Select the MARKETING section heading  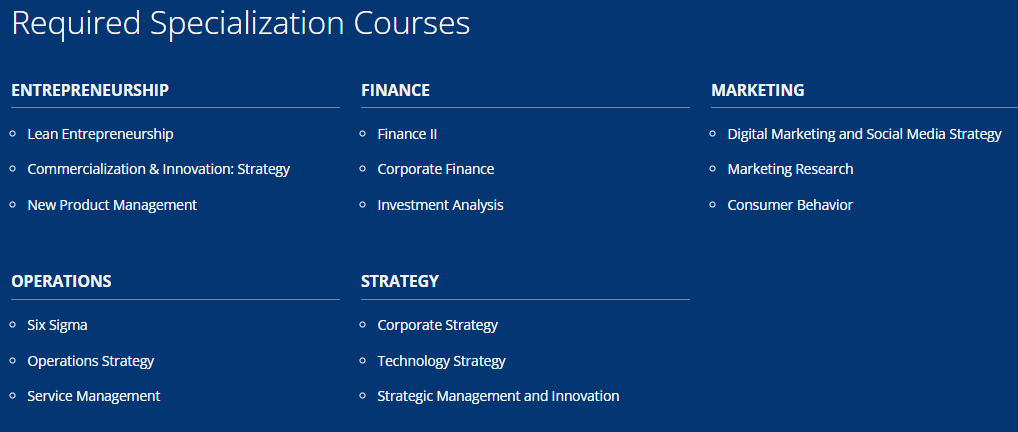[x=758, y=90]
